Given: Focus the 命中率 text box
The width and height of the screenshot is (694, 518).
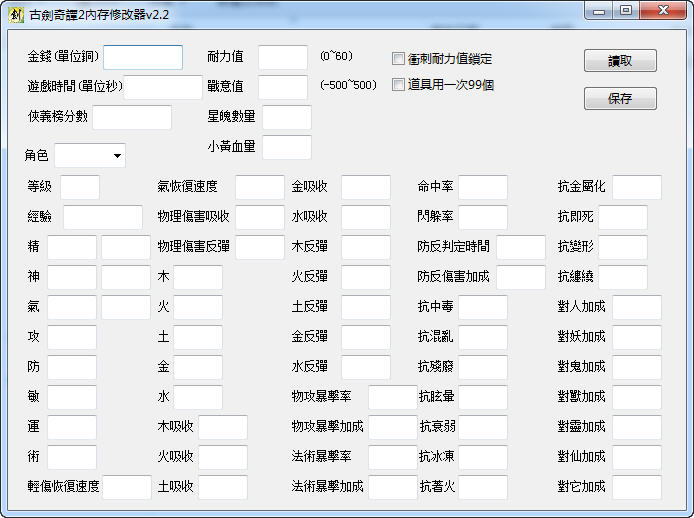Looking at the screenshot, I should click(483, 187).
